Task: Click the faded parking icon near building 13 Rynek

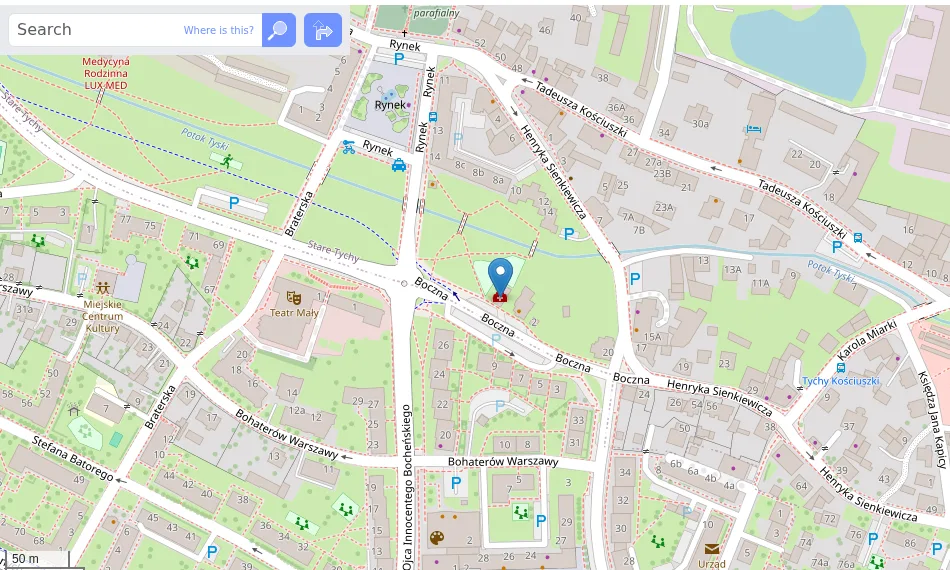Action: point(457,139)
